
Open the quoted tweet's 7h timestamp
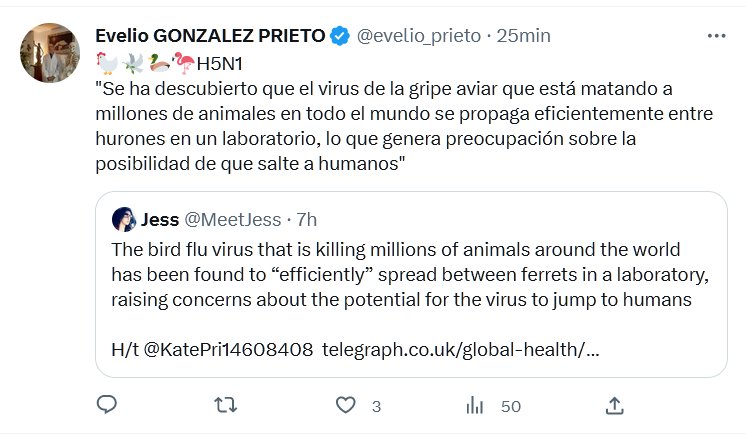305,219
